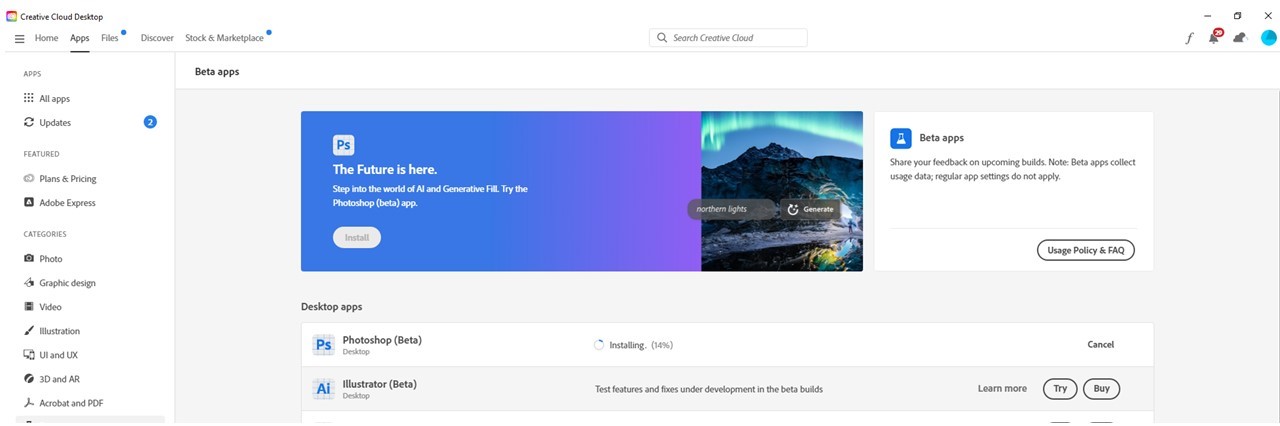Select the Apps tab
This screenshot has width=1280, height=426.
point(79,38)
